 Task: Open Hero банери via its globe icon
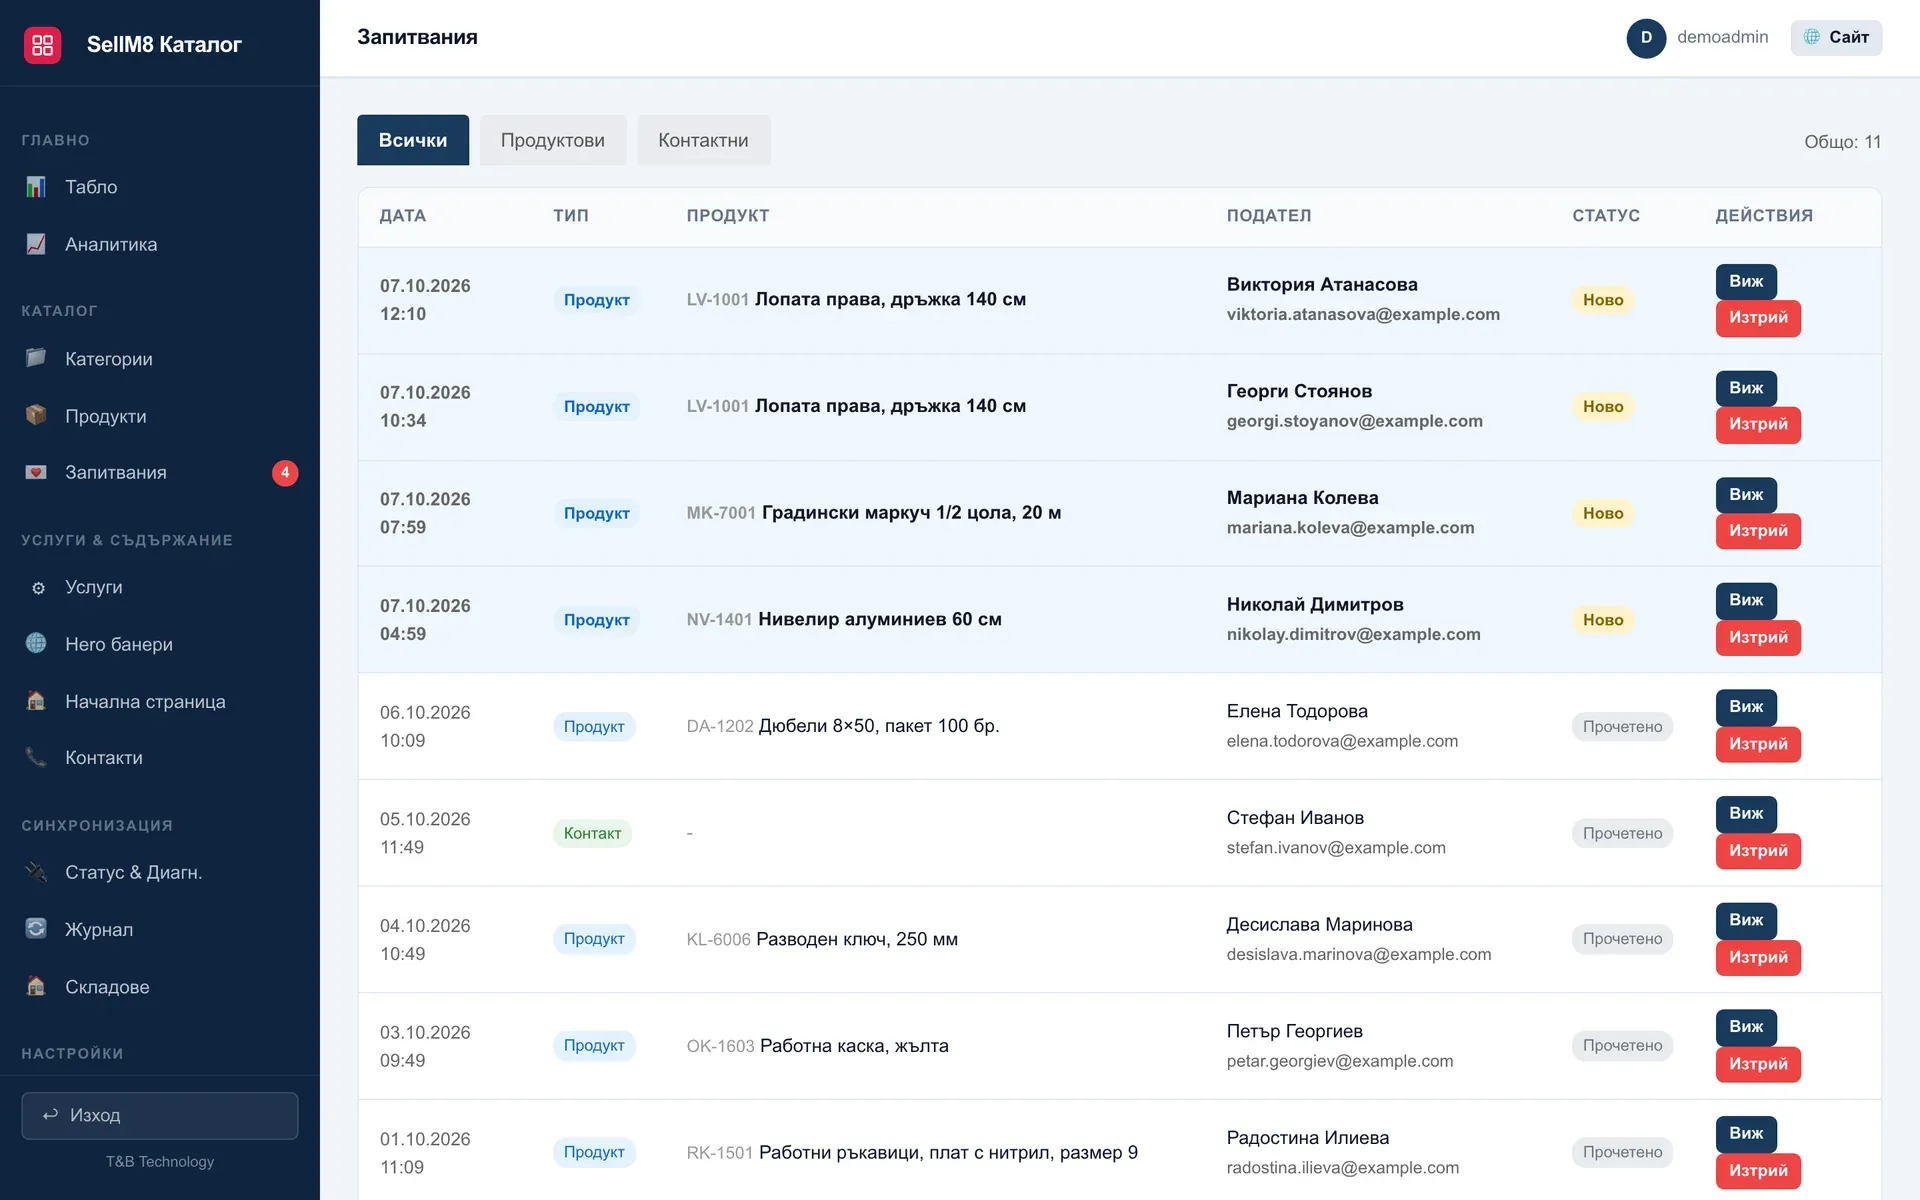[x=36, y=644]
